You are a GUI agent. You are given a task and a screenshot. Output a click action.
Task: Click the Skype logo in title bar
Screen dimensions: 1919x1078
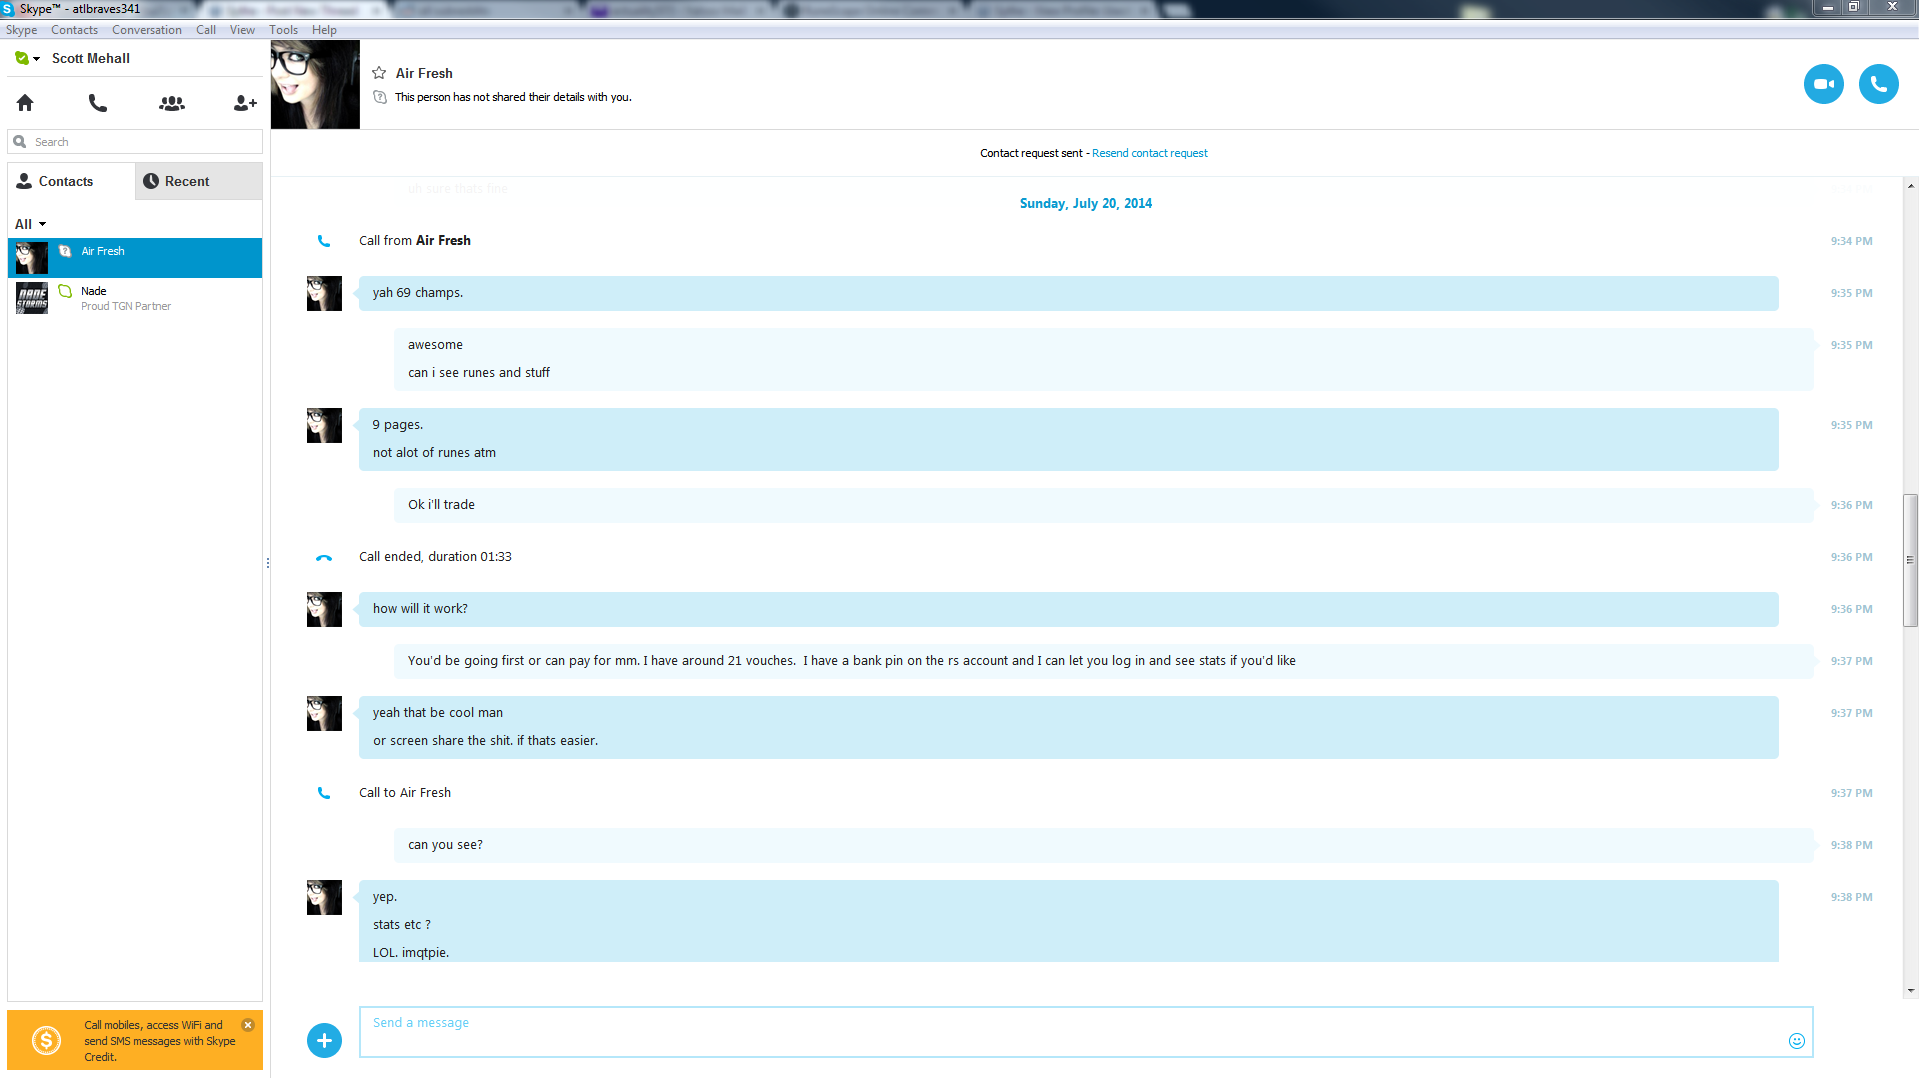tap(8, 9)
